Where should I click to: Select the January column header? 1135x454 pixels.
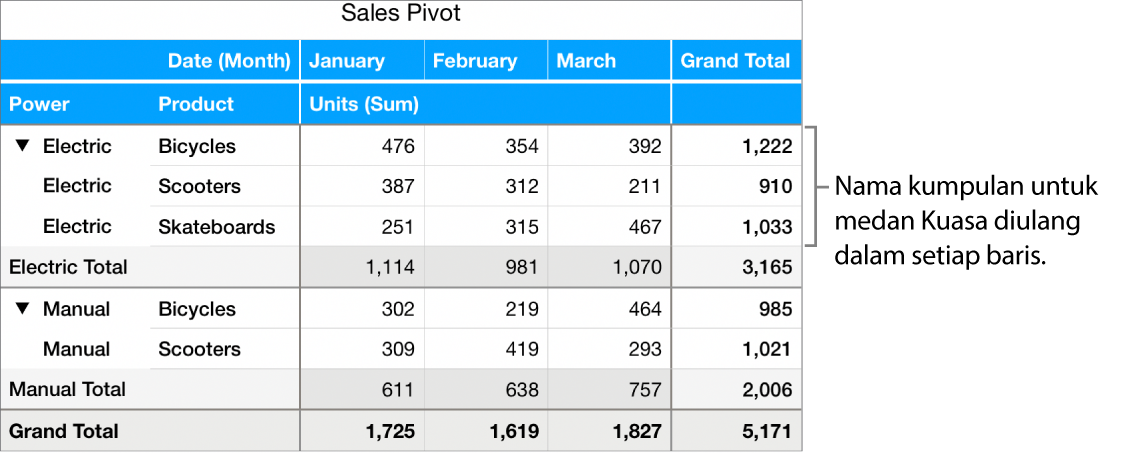(x=347, y=61)
